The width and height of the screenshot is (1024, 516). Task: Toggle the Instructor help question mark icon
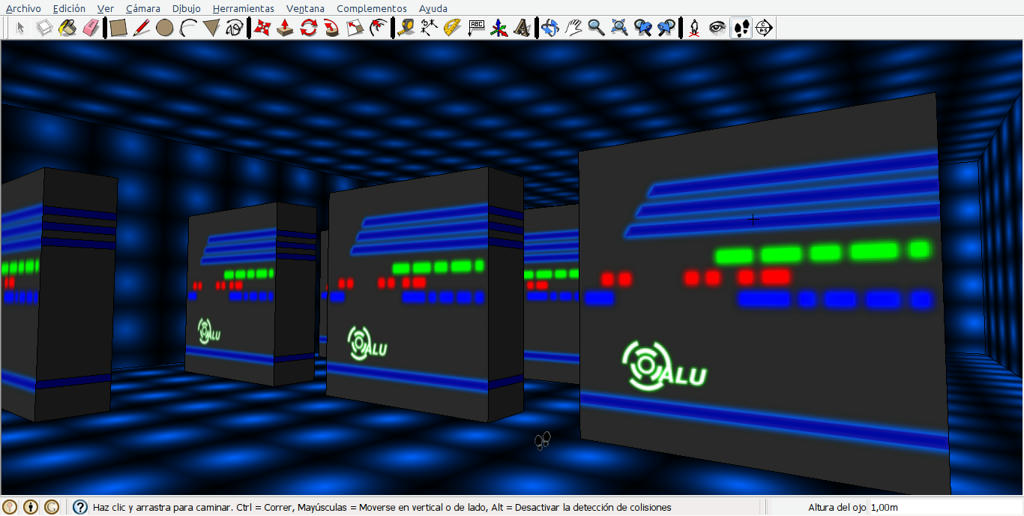pyautogui.click(x=80, y=507)
